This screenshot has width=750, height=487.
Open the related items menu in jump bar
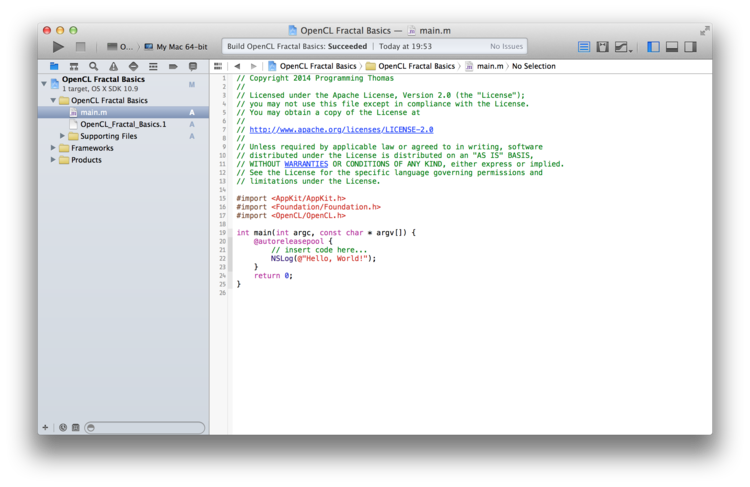point(218,66)
